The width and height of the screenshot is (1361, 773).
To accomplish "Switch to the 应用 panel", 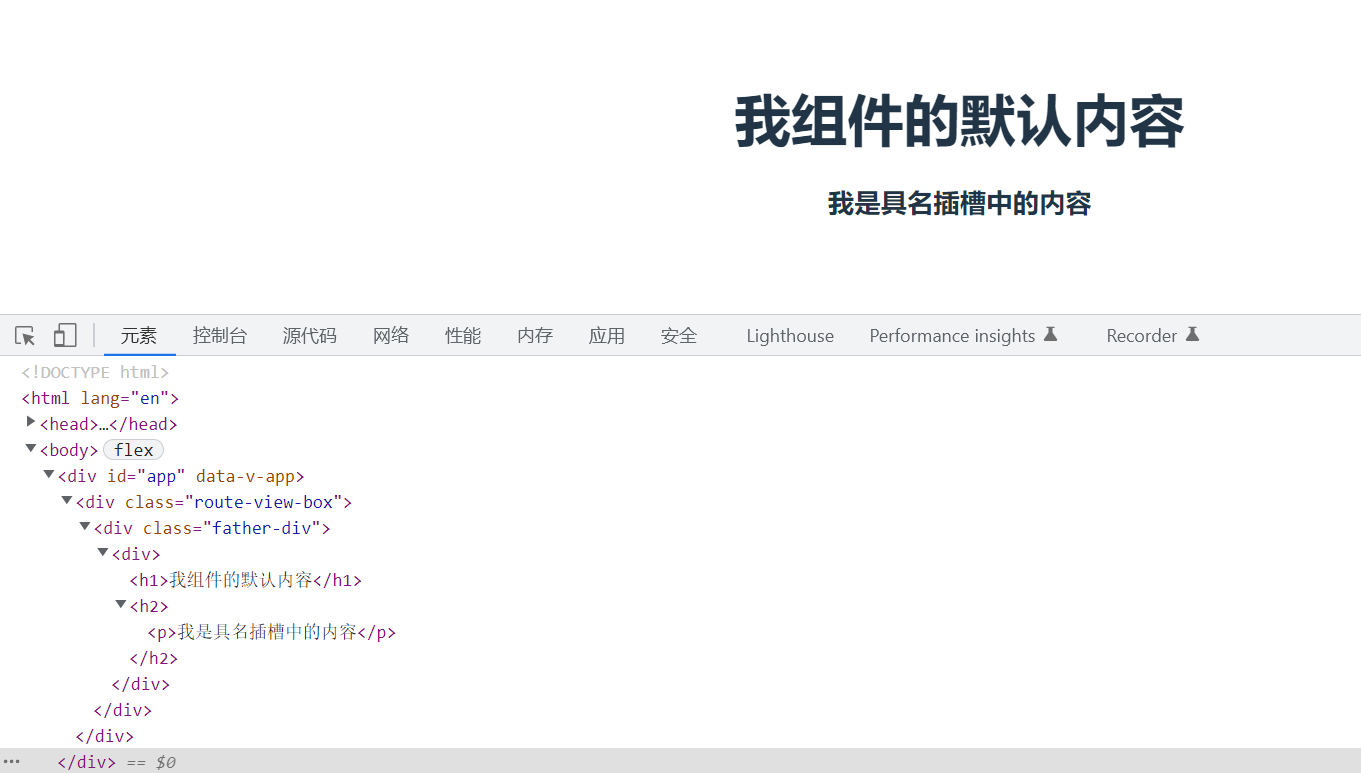I will click(x=607, y=335).
